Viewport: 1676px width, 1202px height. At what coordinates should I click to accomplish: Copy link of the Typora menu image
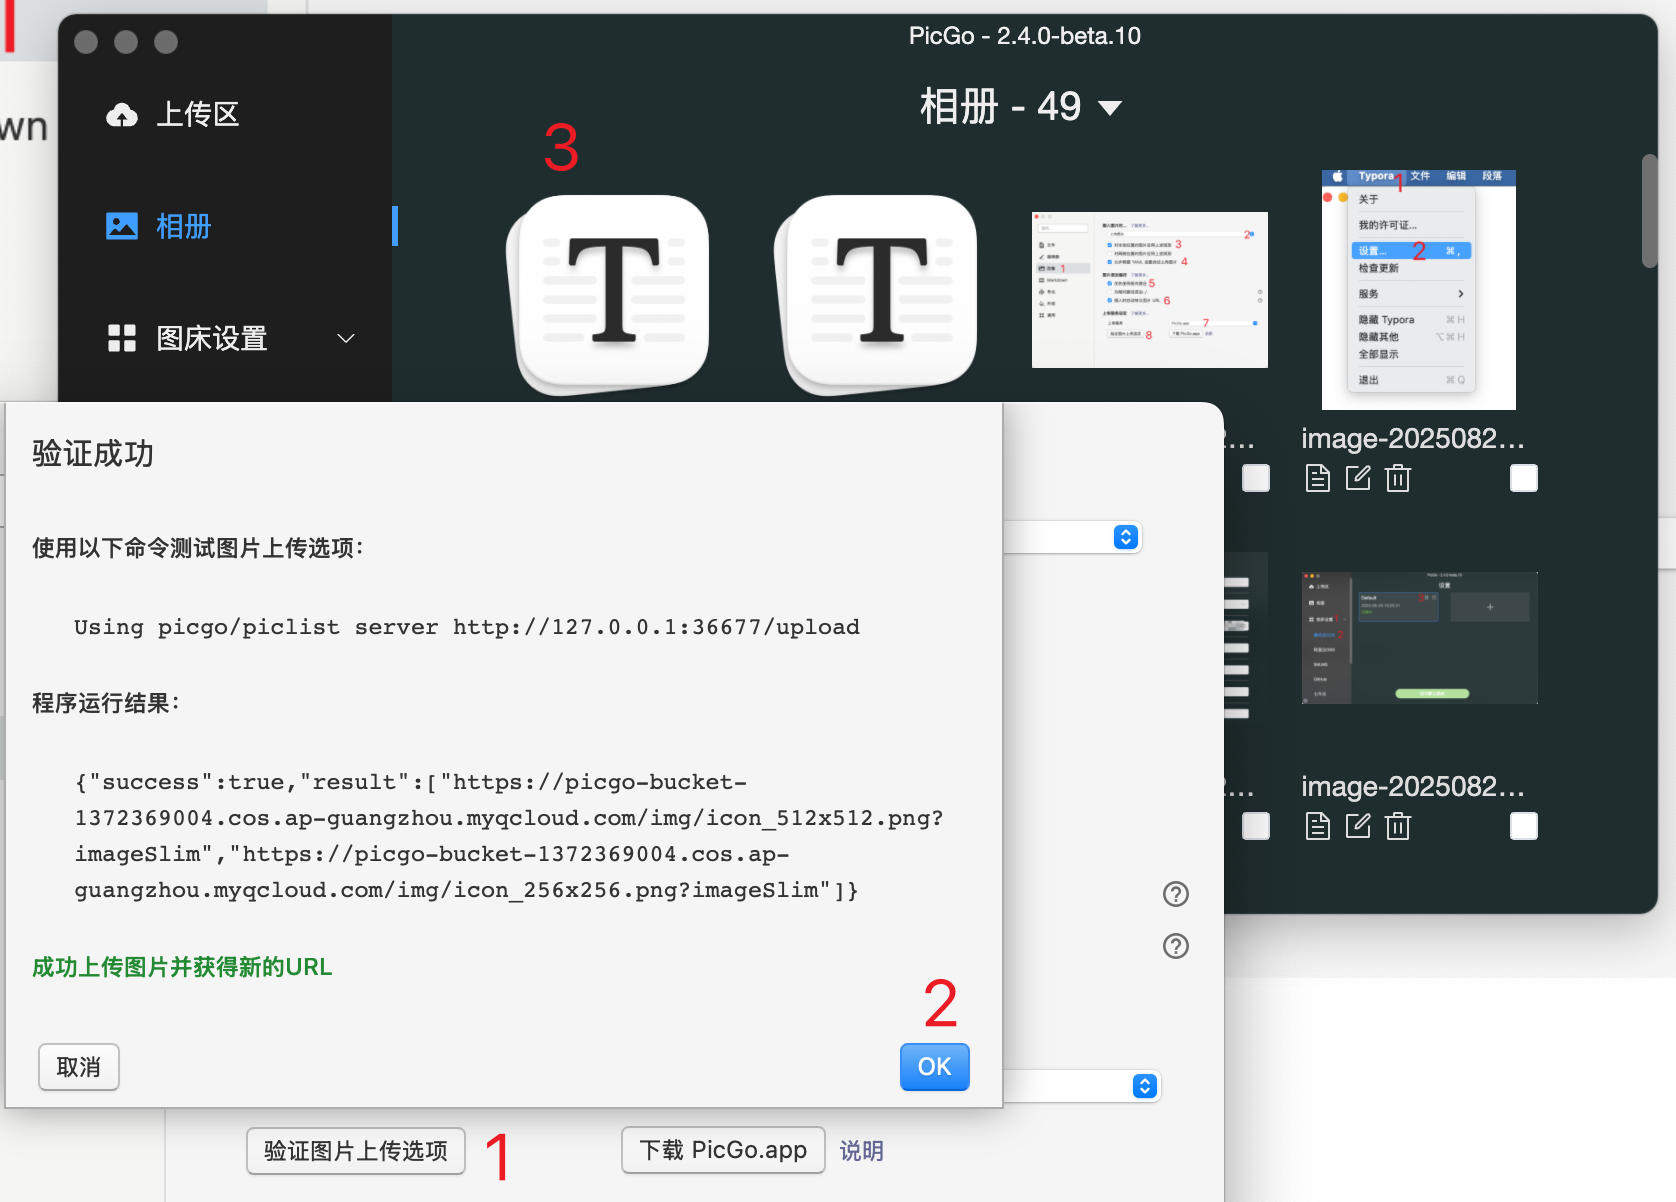pyautogui.click(x=1317, y=479)
